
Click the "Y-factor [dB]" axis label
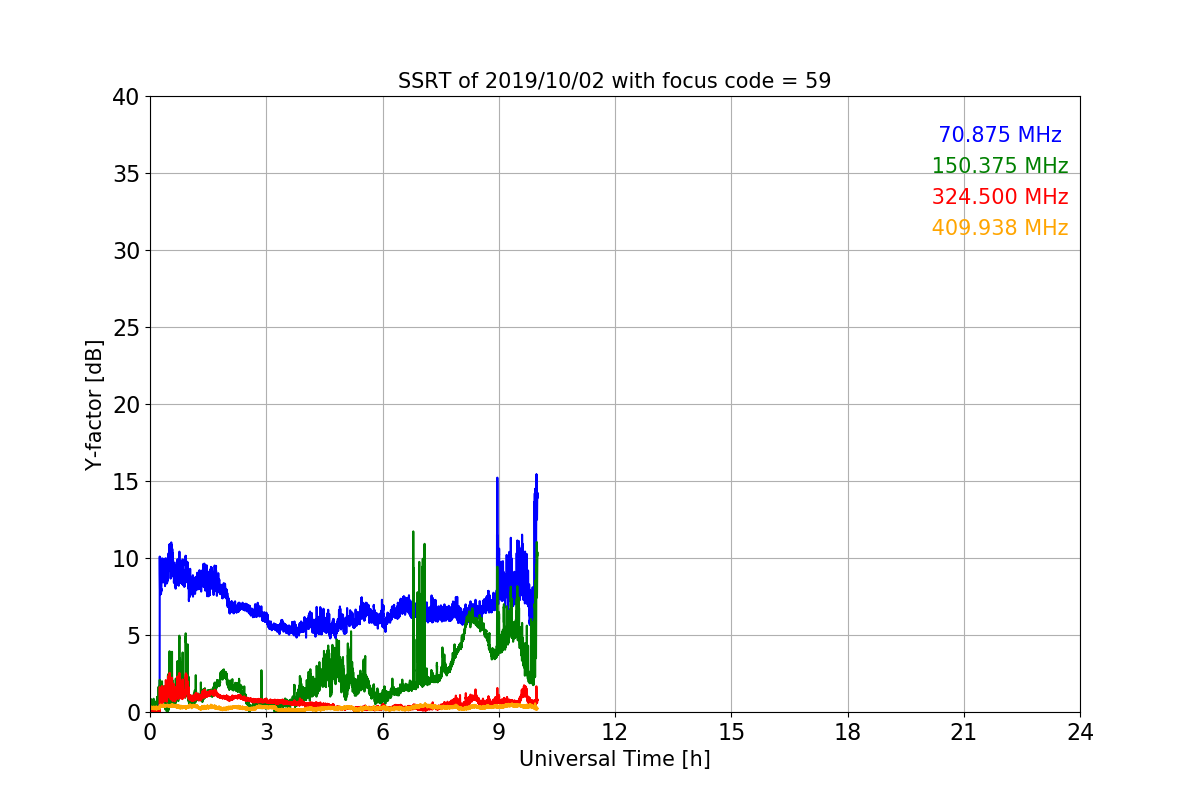[94, 404]
